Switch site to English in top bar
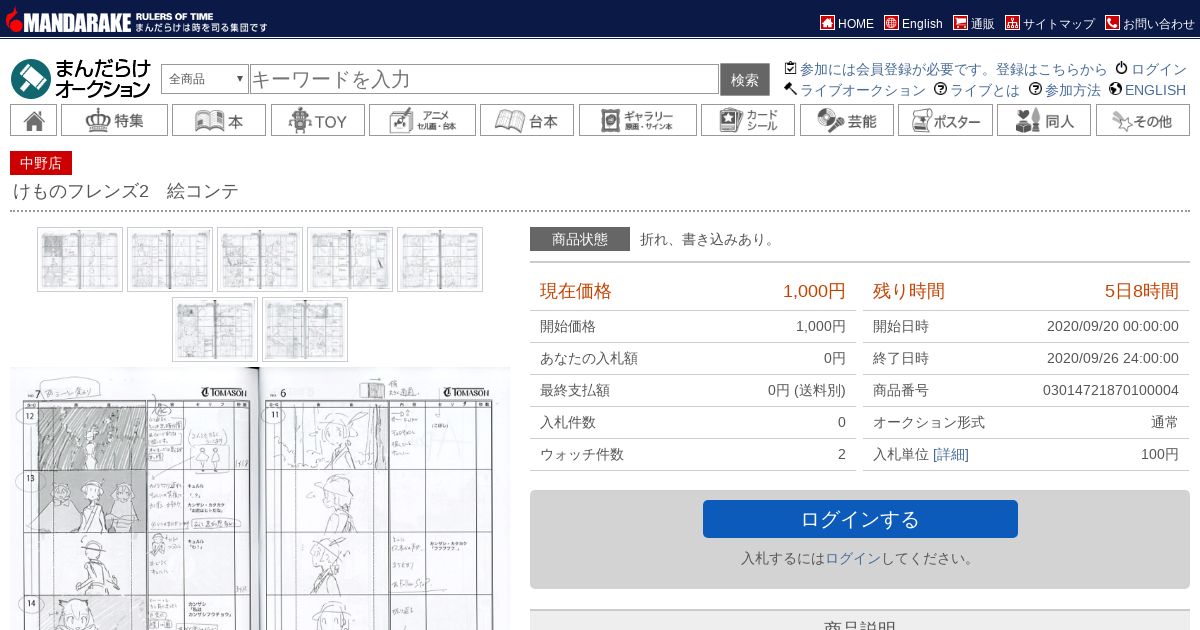 click(x=922, y=23)
